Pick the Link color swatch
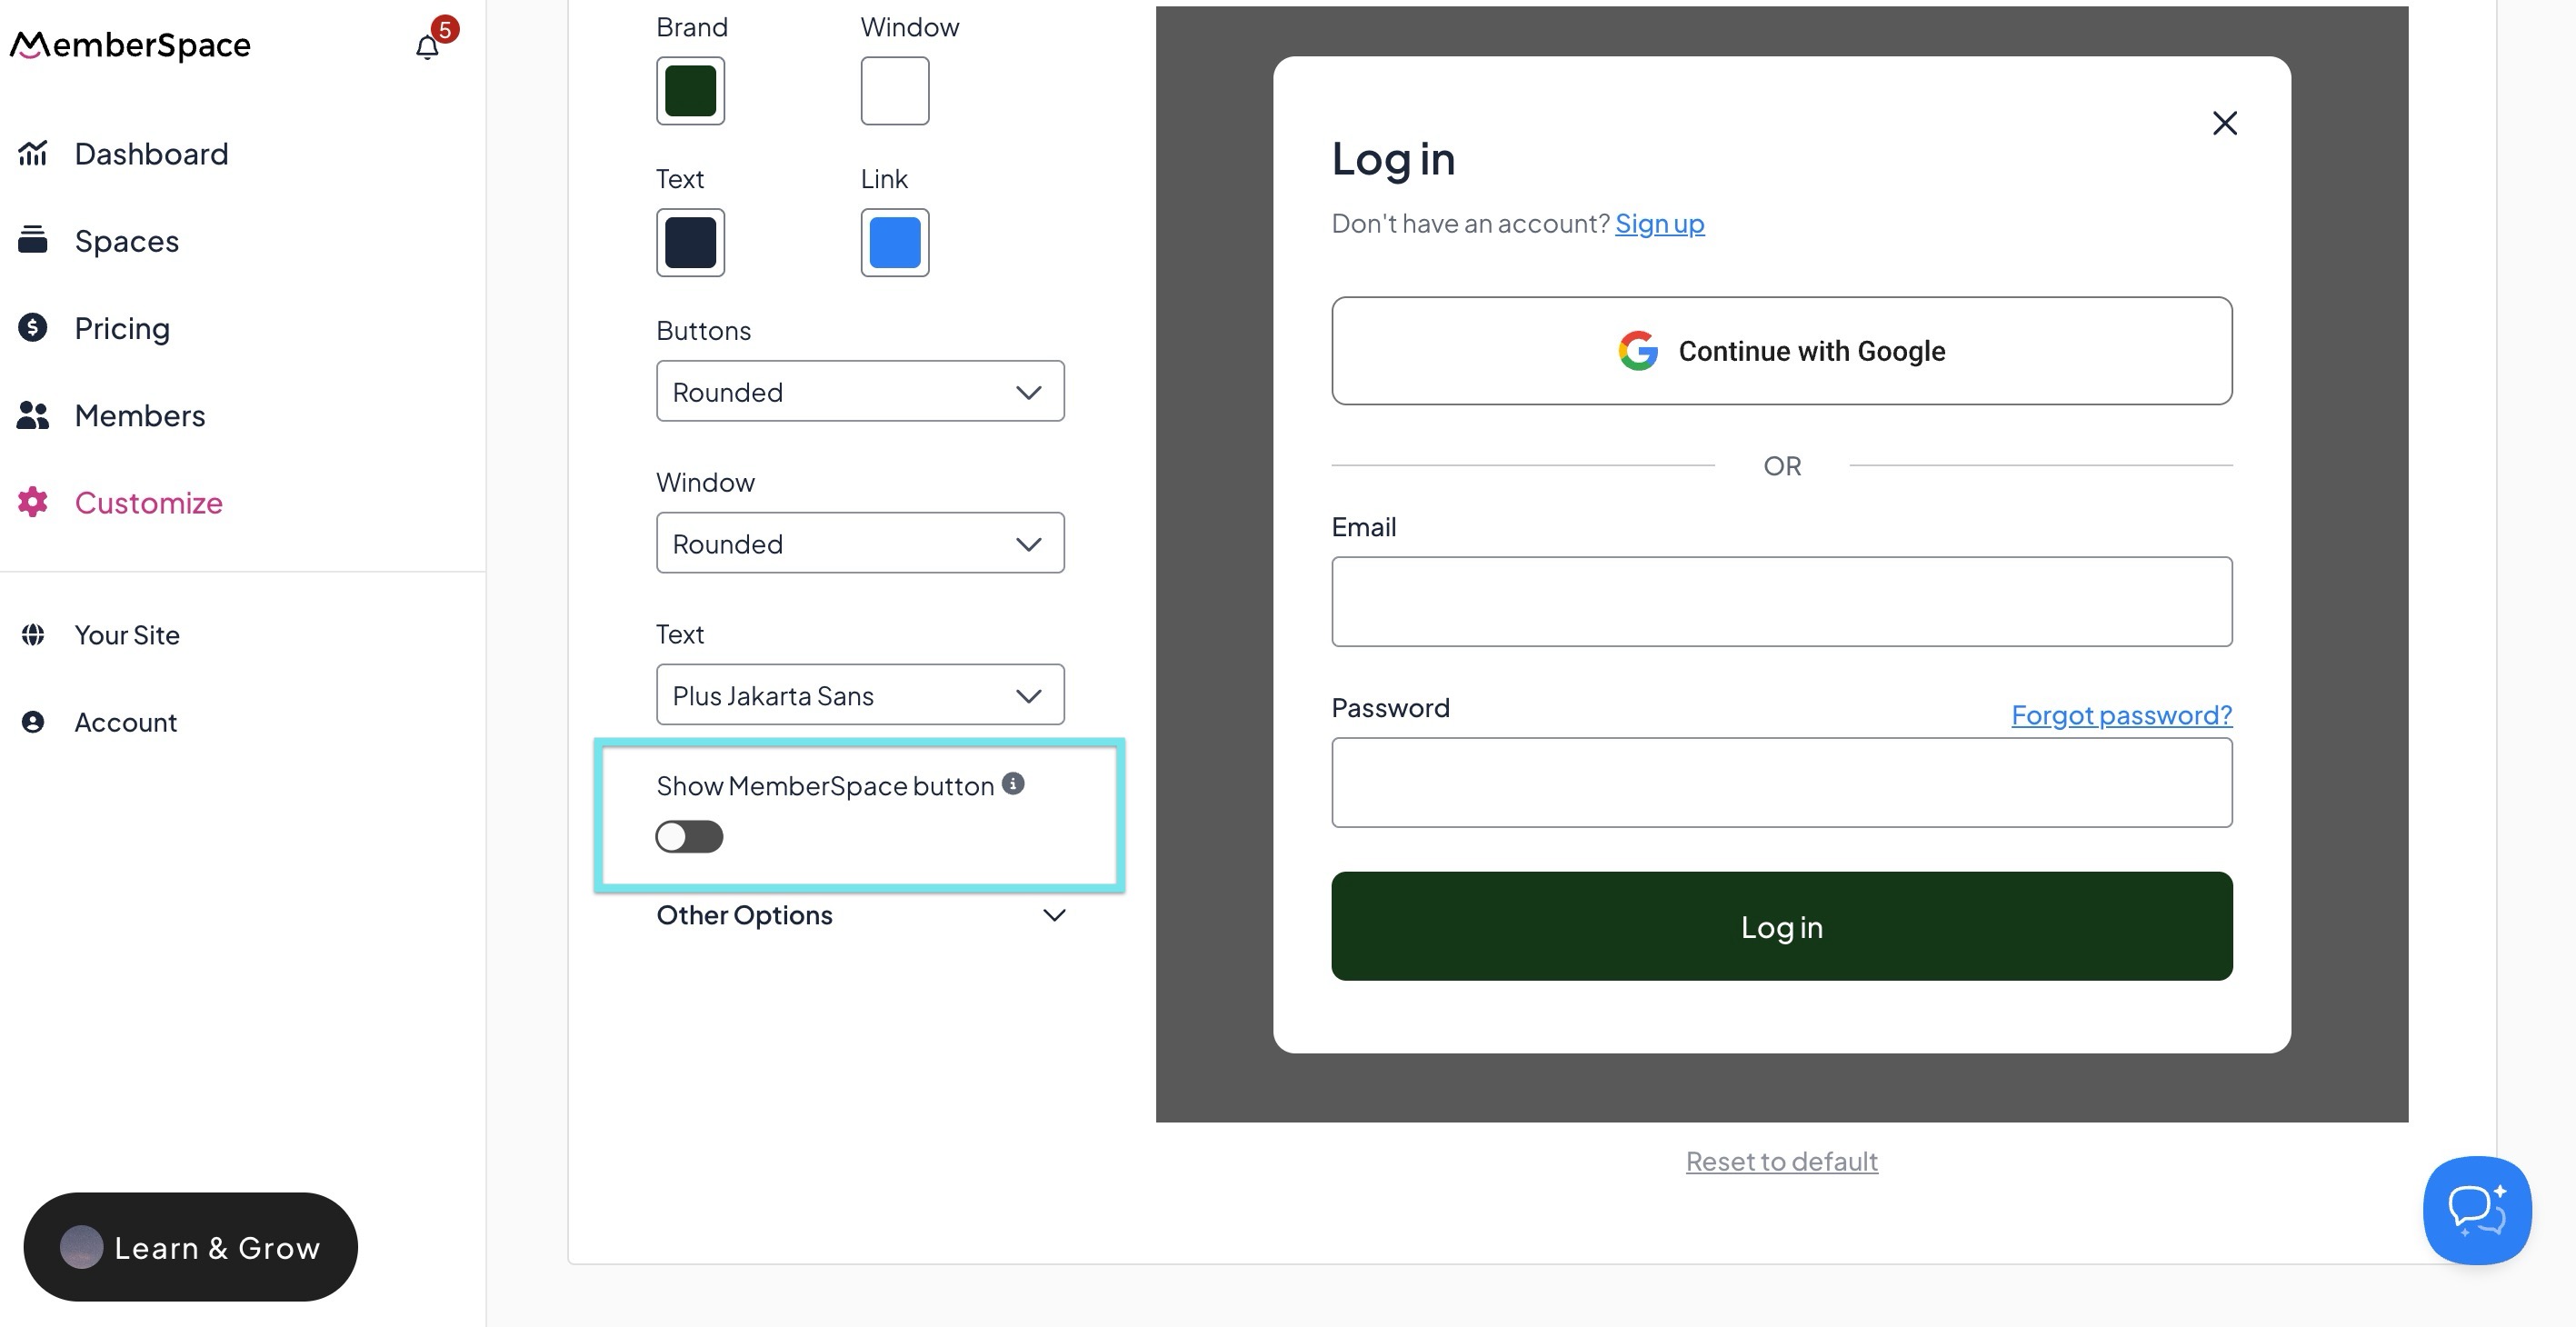Viewport: 2576px width, 1327px height. click(895, 242)
